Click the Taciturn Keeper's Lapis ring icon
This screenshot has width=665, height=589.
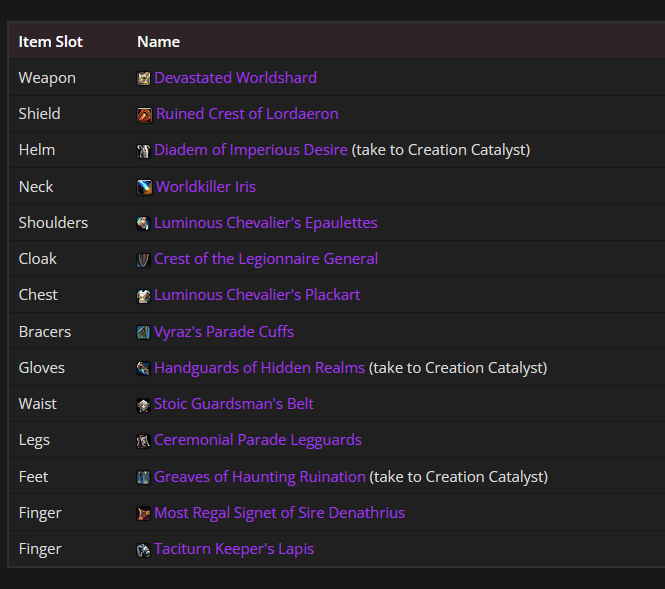click(x=143, y=550)
